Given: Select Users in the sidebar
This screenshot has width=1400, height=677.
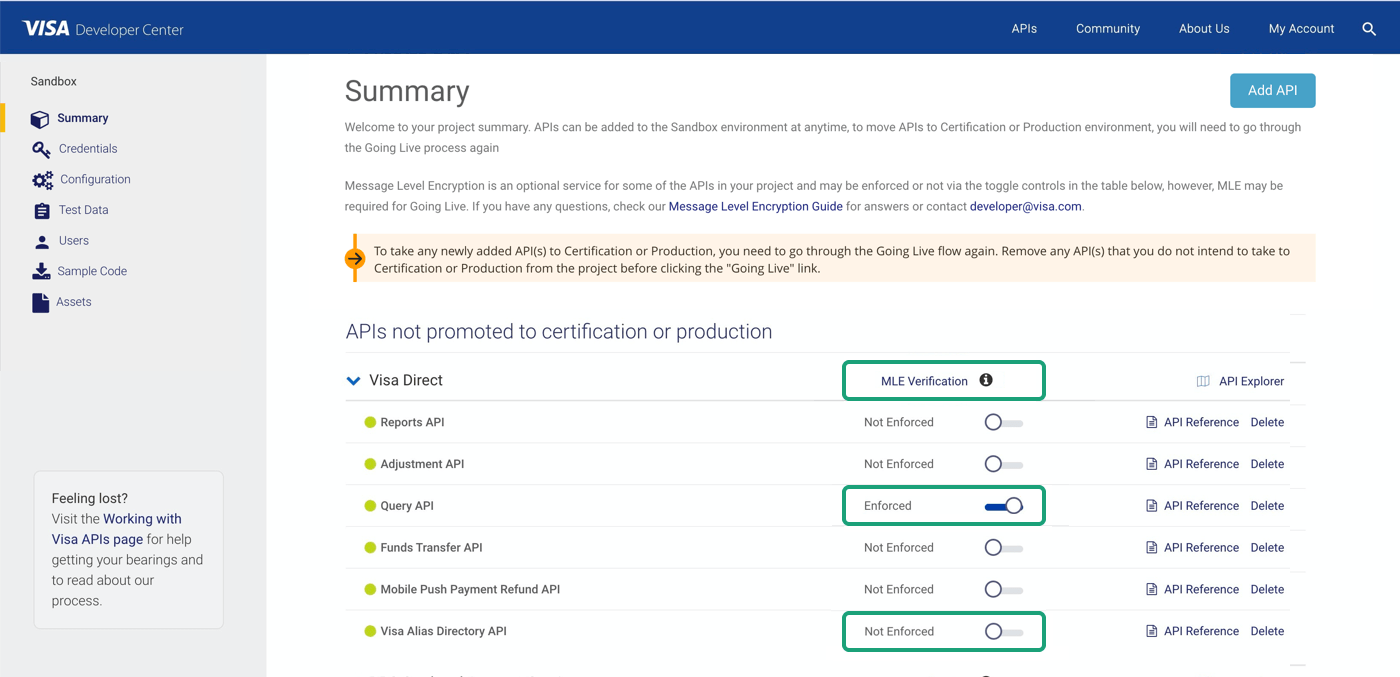Looking at the screenshot, I should click(74, 241).
